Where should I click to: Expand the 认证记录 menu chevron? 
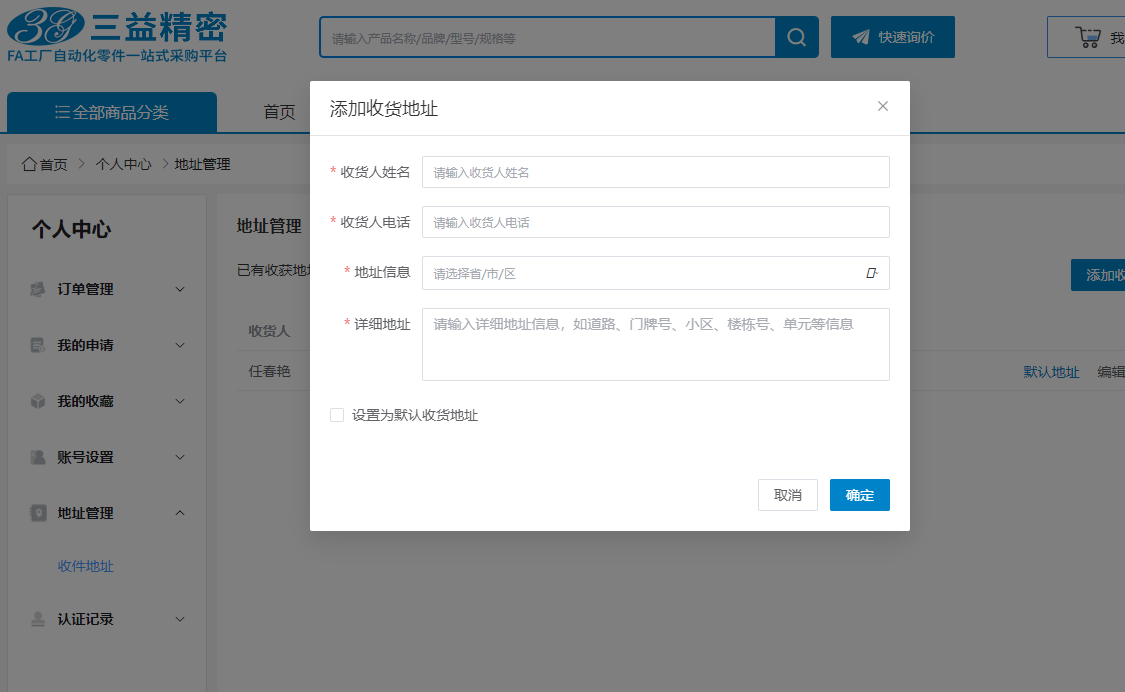click(180, 619)
